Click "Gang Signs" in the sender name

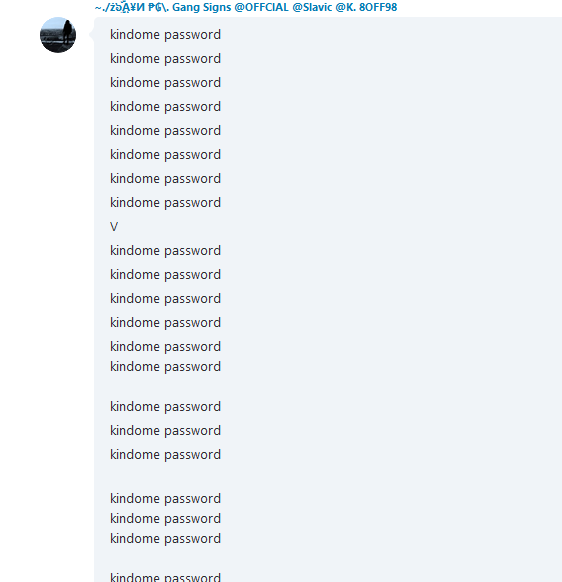202,7
